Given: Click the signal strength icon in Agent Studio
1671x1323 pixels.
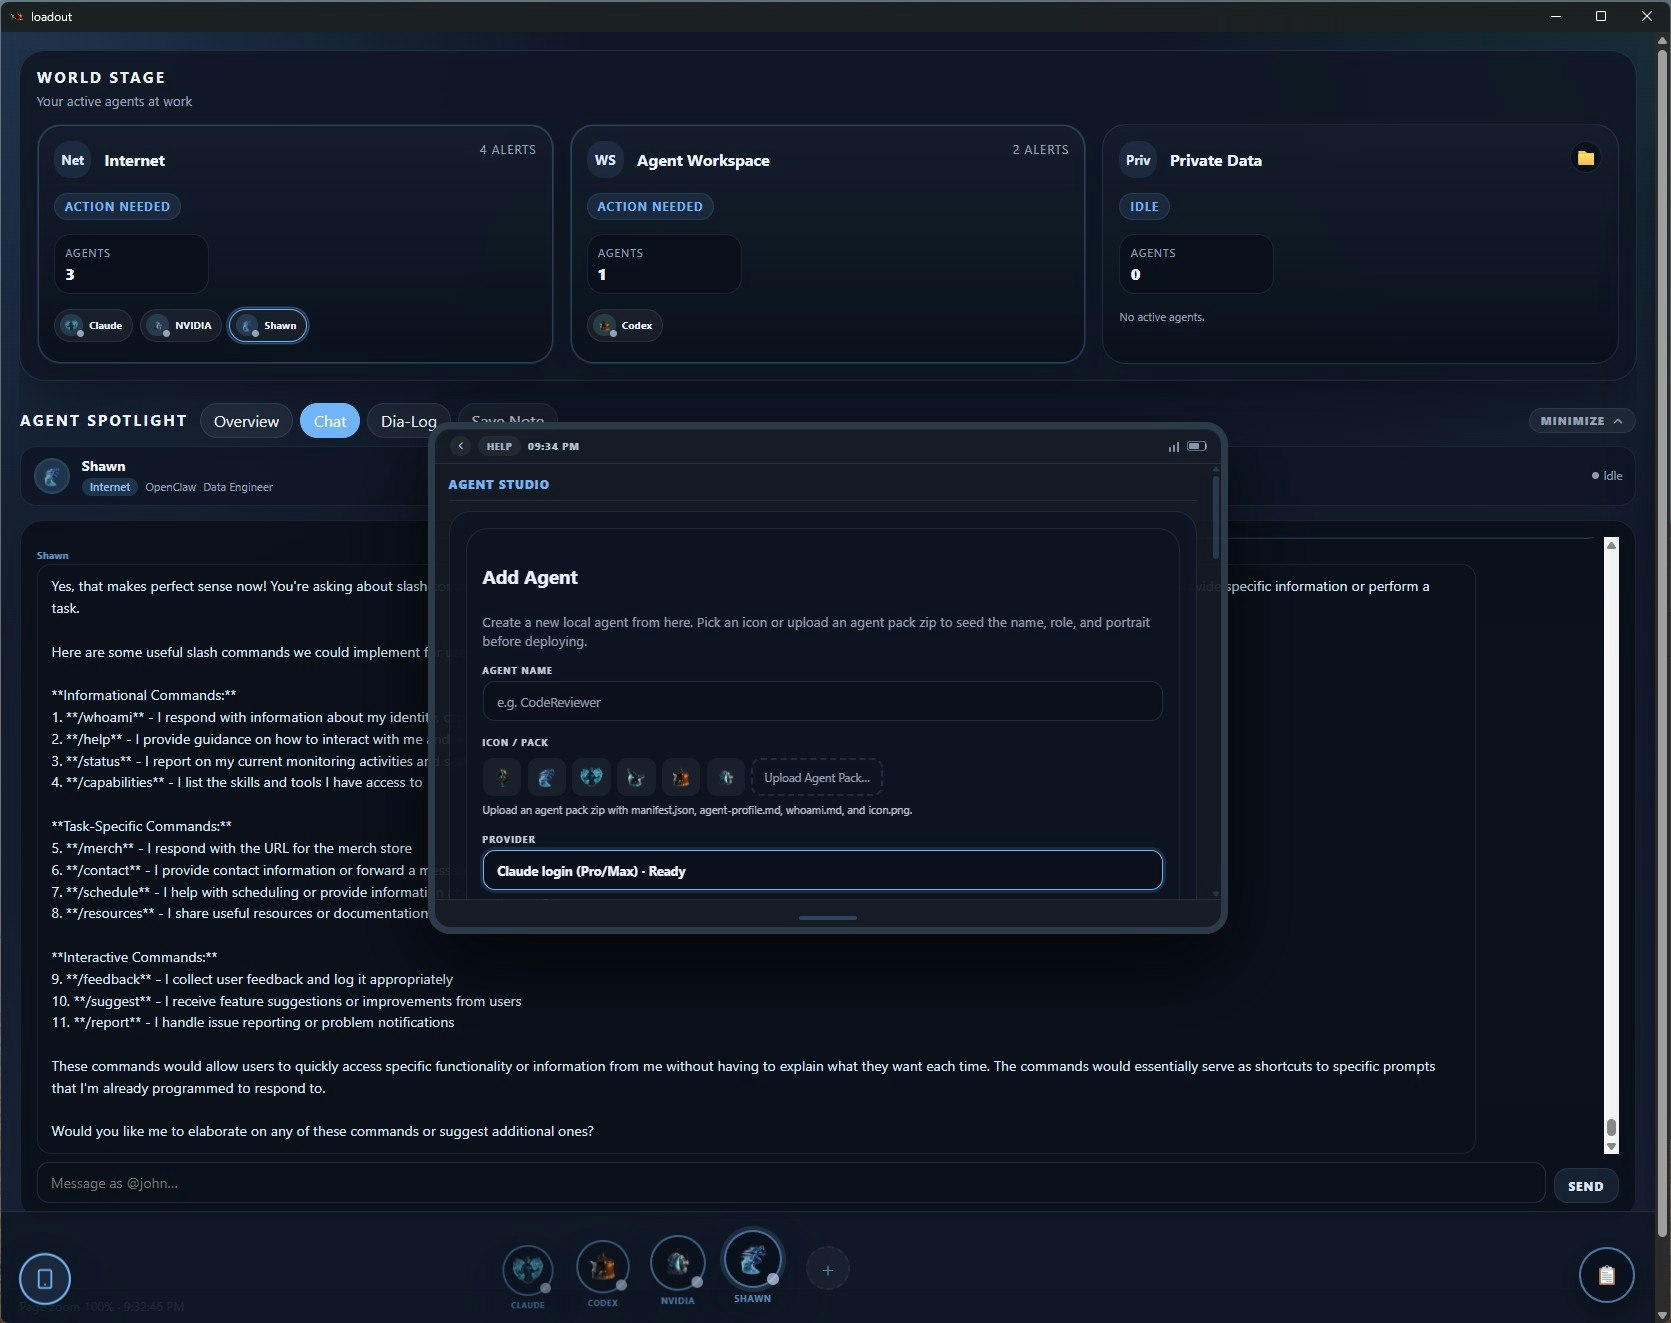Looking at the screenshot, I should (1173, 447).
